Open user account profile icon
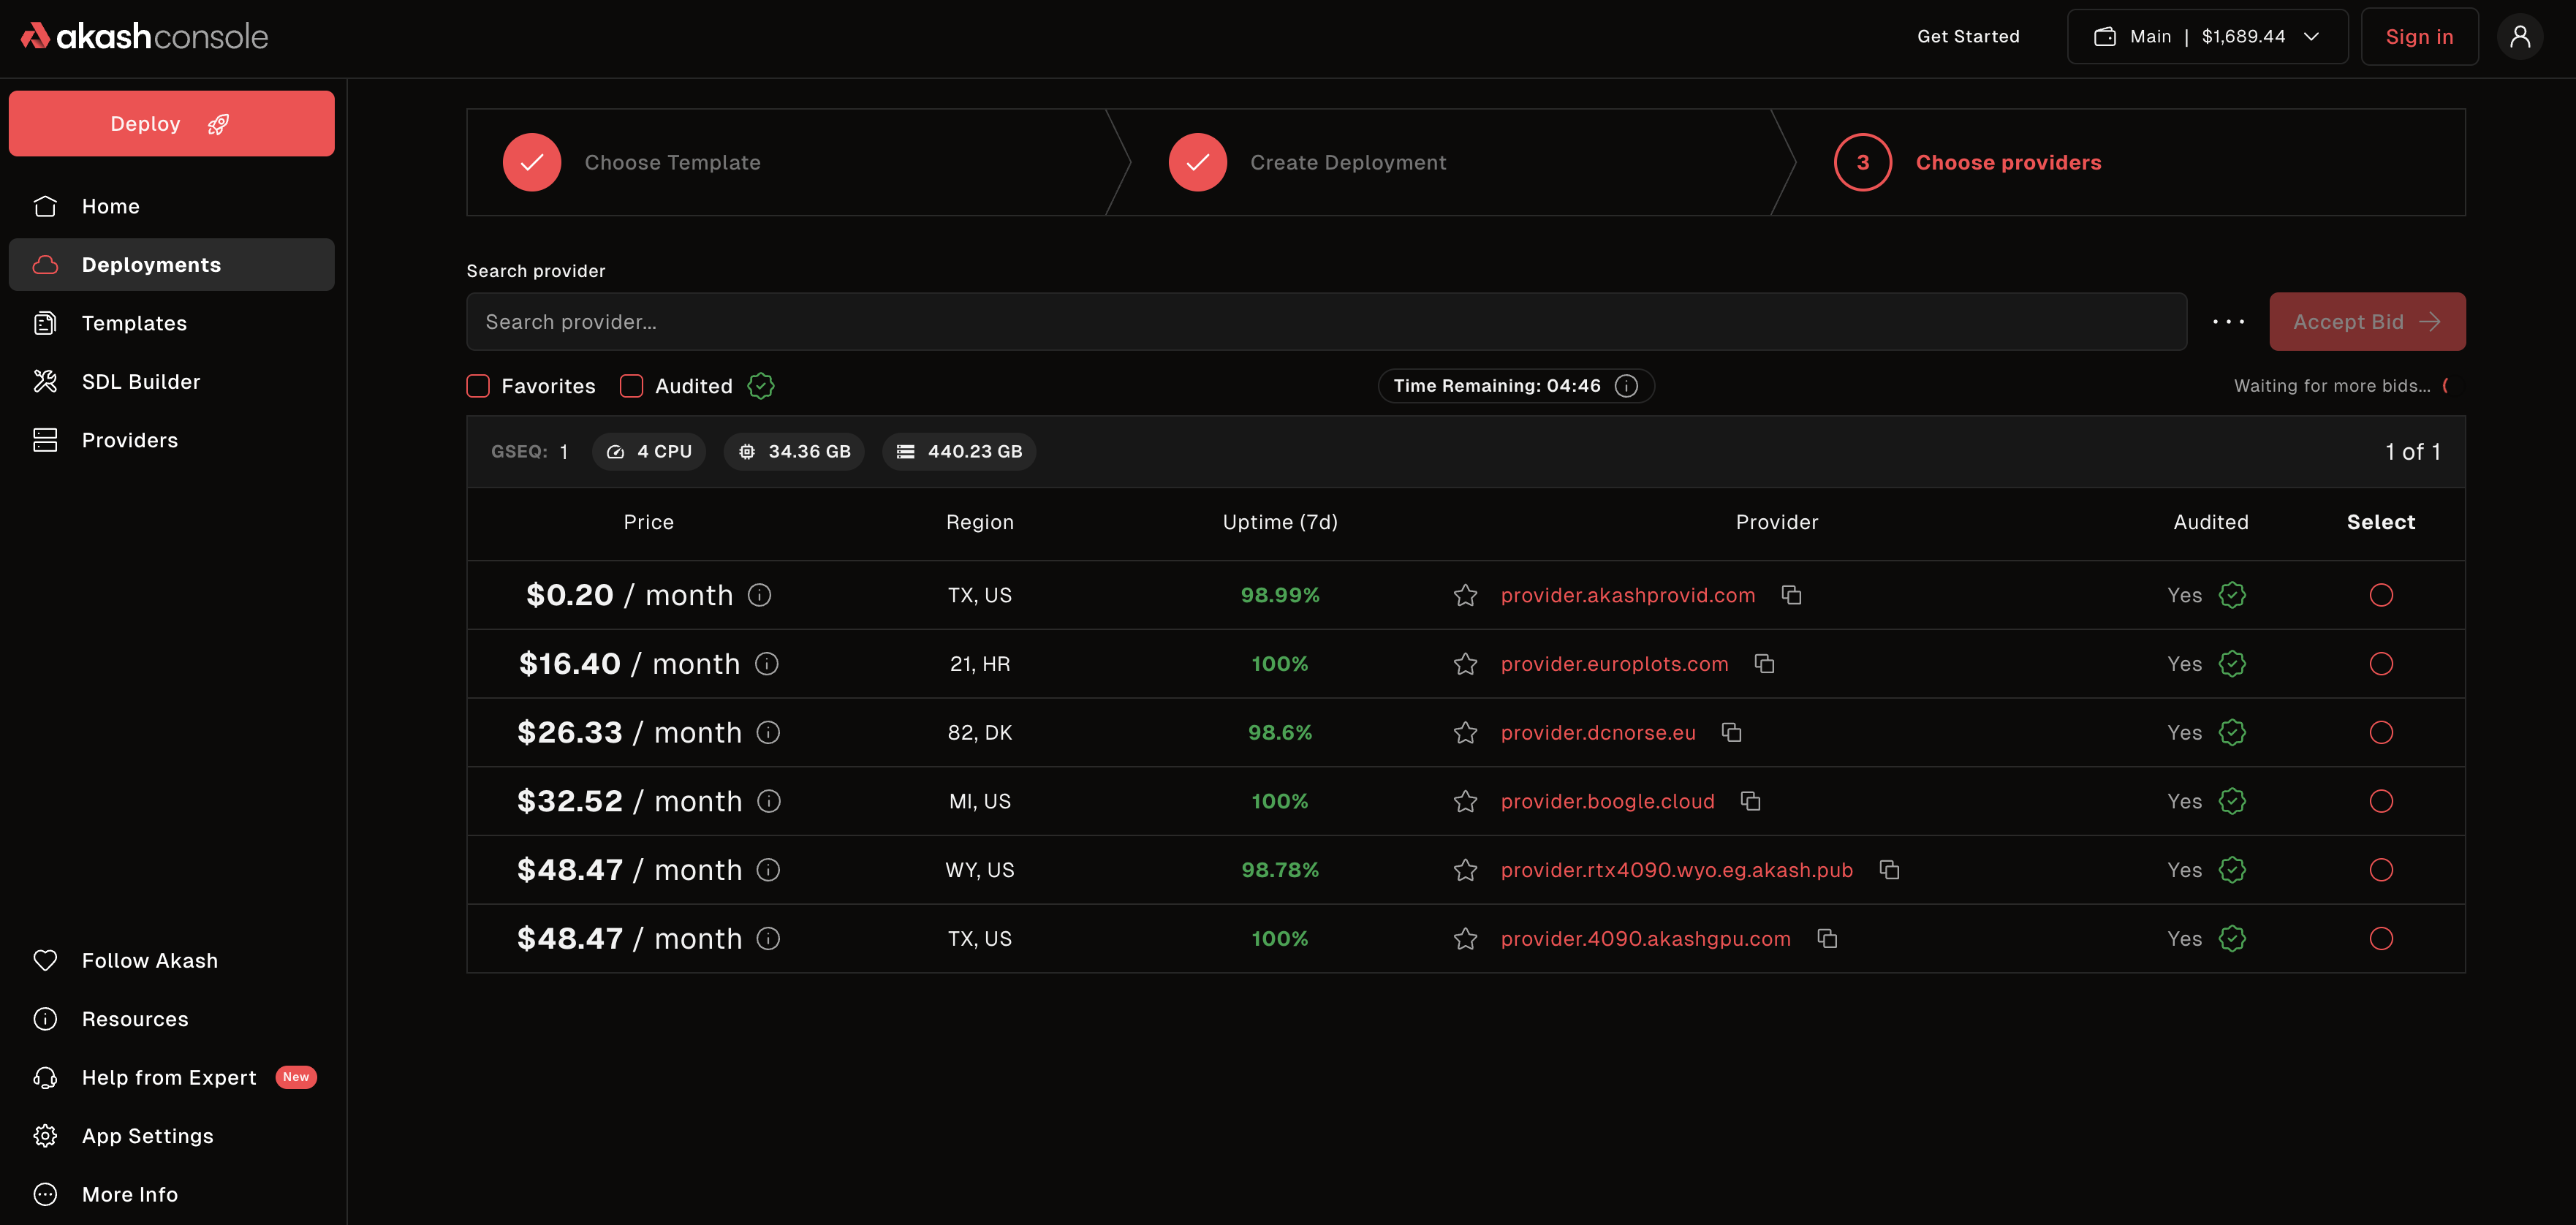Viewport: 2576px width, 1225px height. (x=2519, y=37)
